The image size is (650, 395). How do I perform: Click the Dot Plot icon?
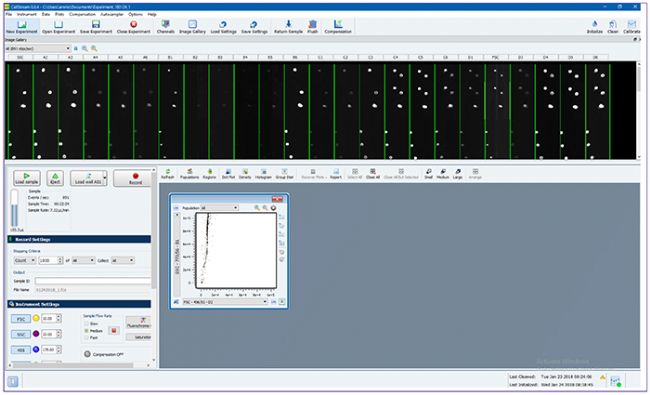pos(228,174)
